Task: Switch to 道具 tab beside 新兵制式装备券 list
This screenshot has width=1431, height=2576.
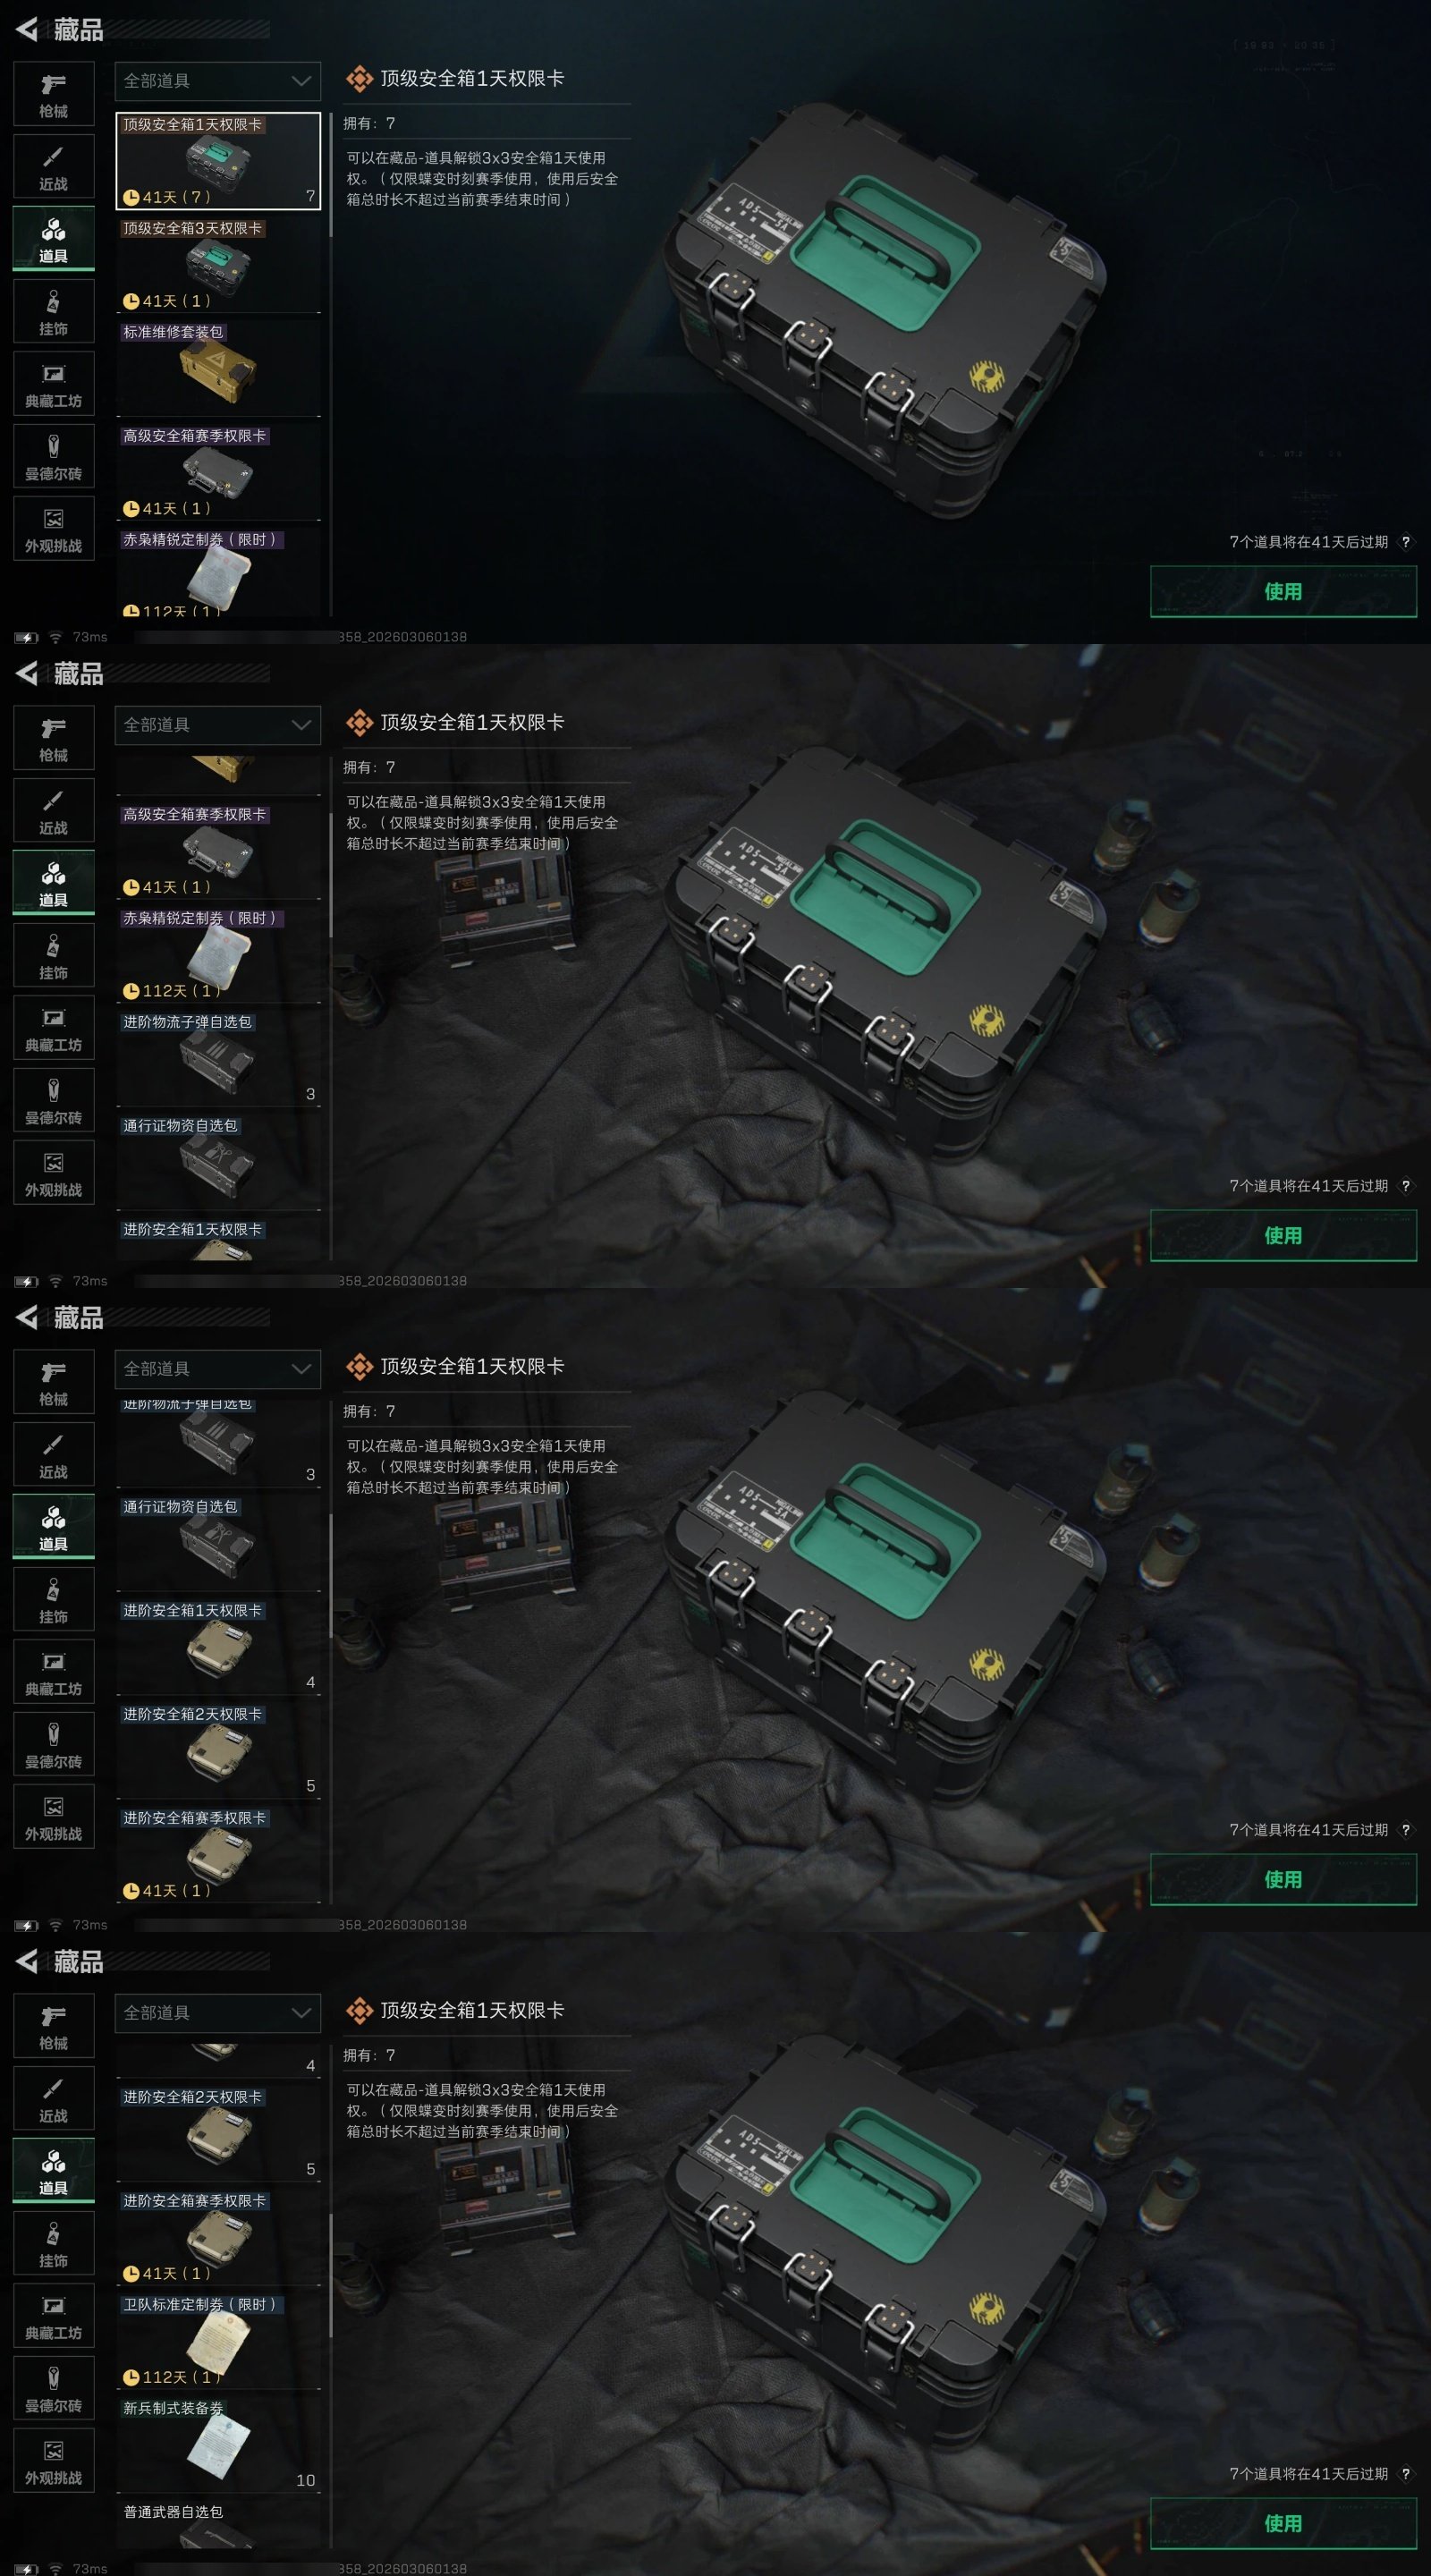Action: 54,2171
